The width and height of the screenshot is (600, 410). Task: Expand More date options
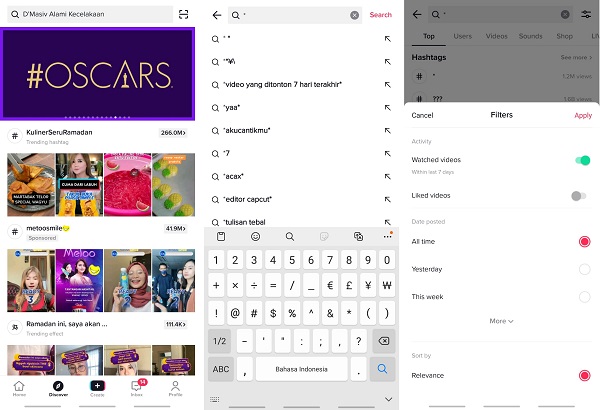point(501,321)
